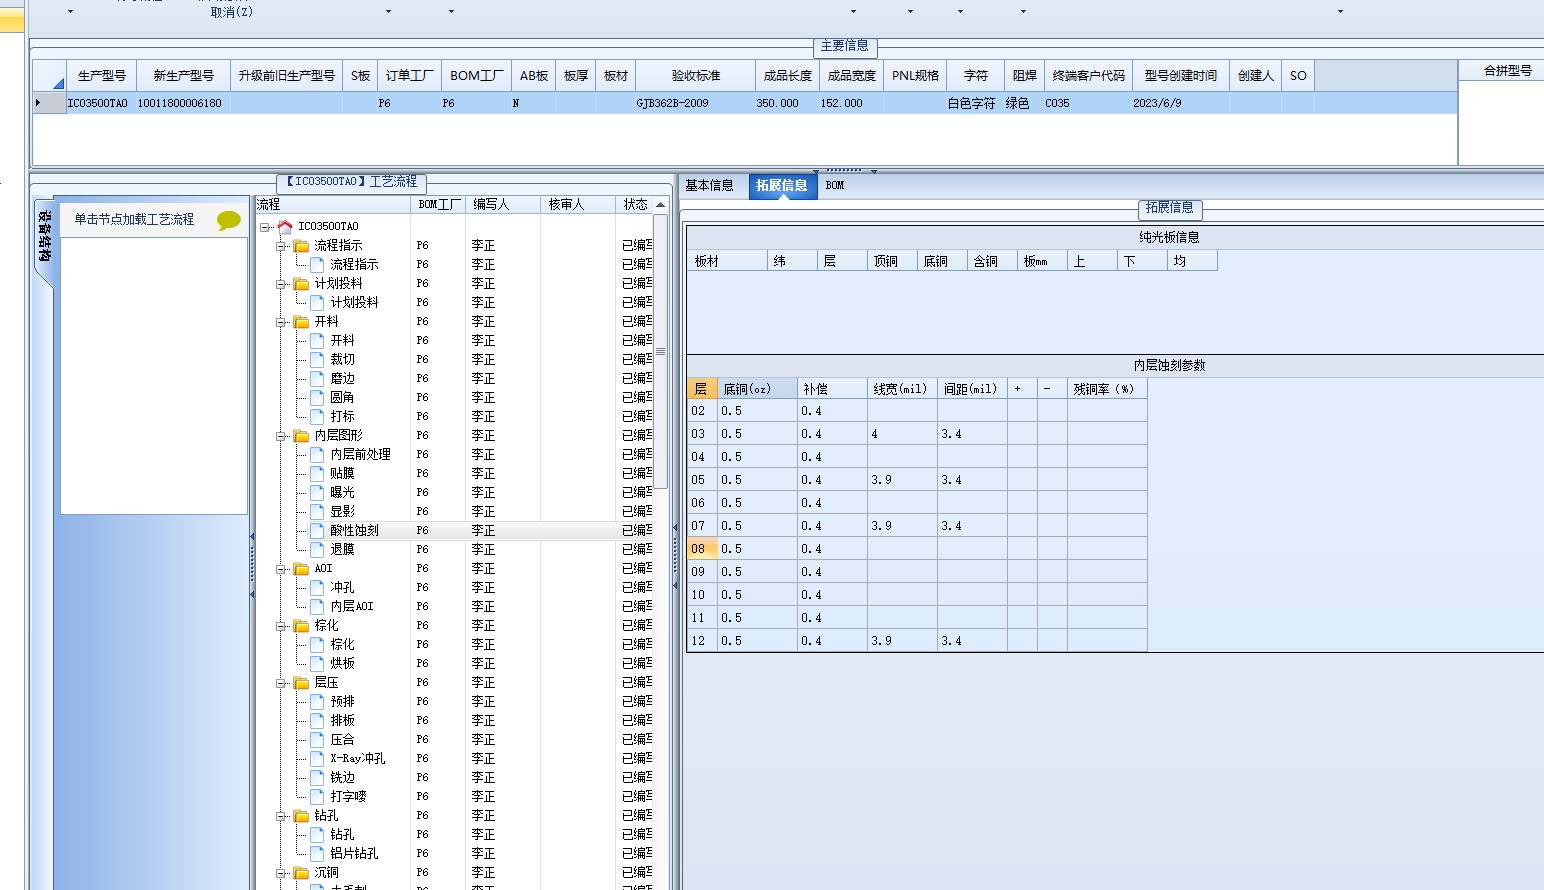Select the 压合 tree item

(x=342, y=740)
